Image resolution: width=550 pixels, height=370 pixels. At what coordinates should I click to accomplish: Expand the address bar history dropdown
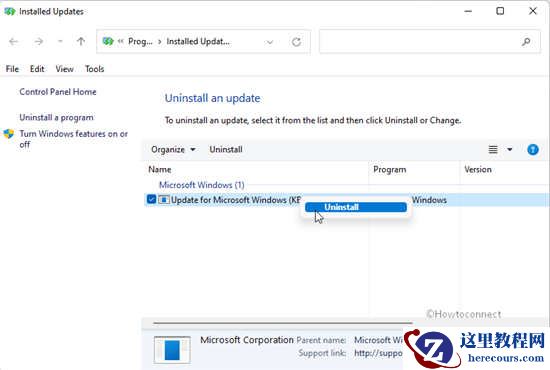(x=269, y=42)
